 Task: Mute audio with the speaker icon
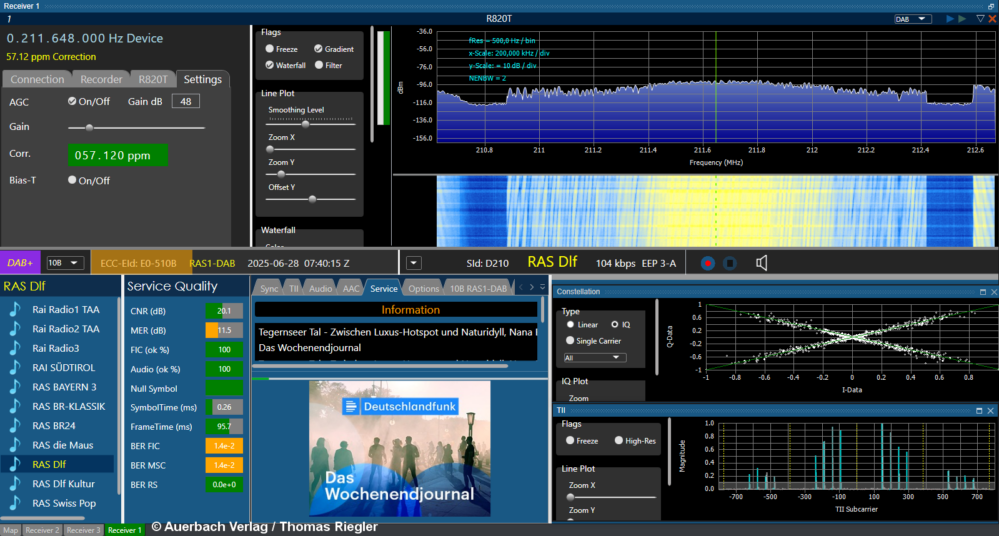point(761,263)
